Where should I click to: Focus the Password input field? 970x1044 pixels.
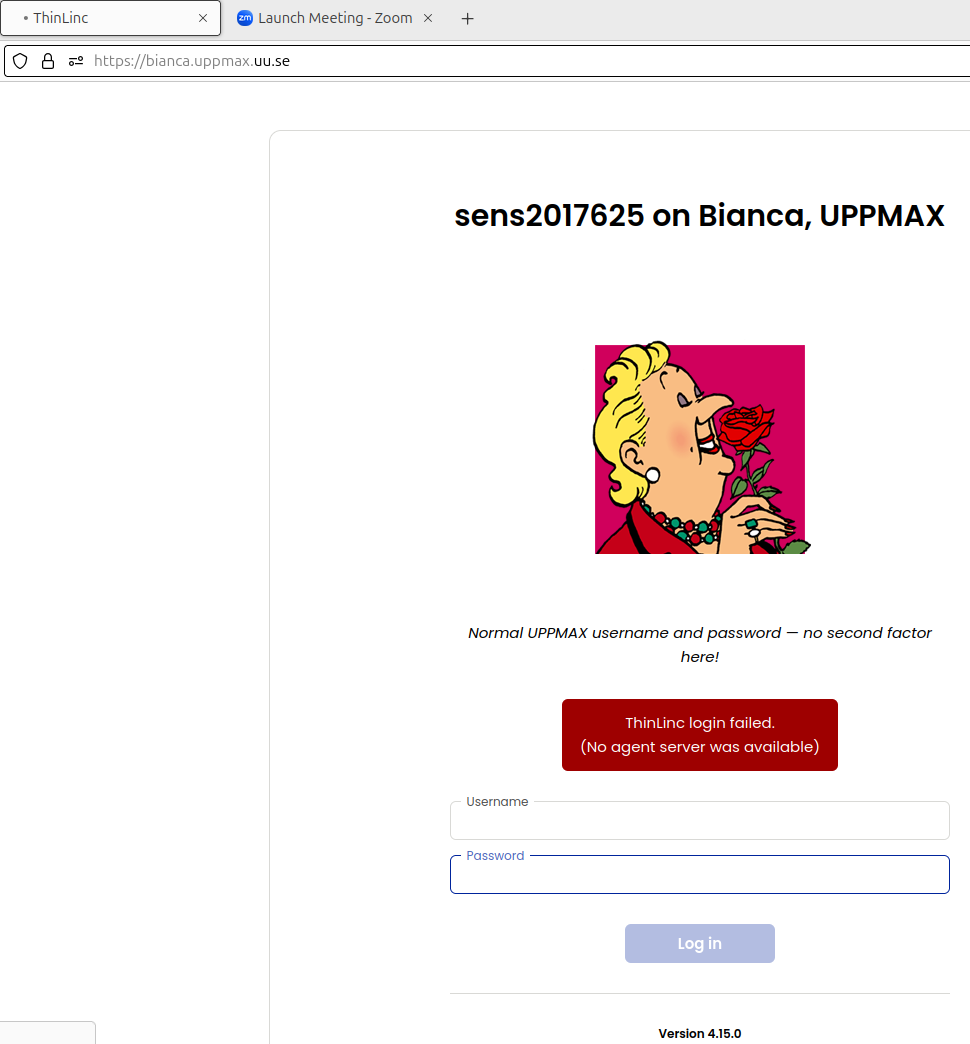[699, 874]
